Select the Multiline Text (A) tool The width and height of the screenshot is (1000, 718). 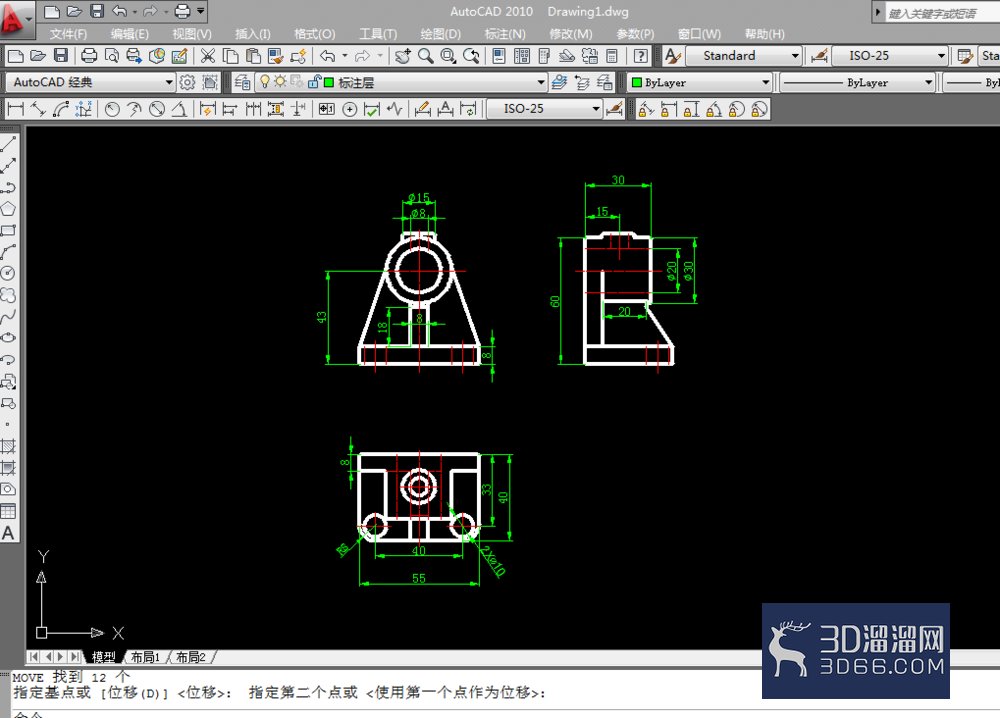pos(8,532)
